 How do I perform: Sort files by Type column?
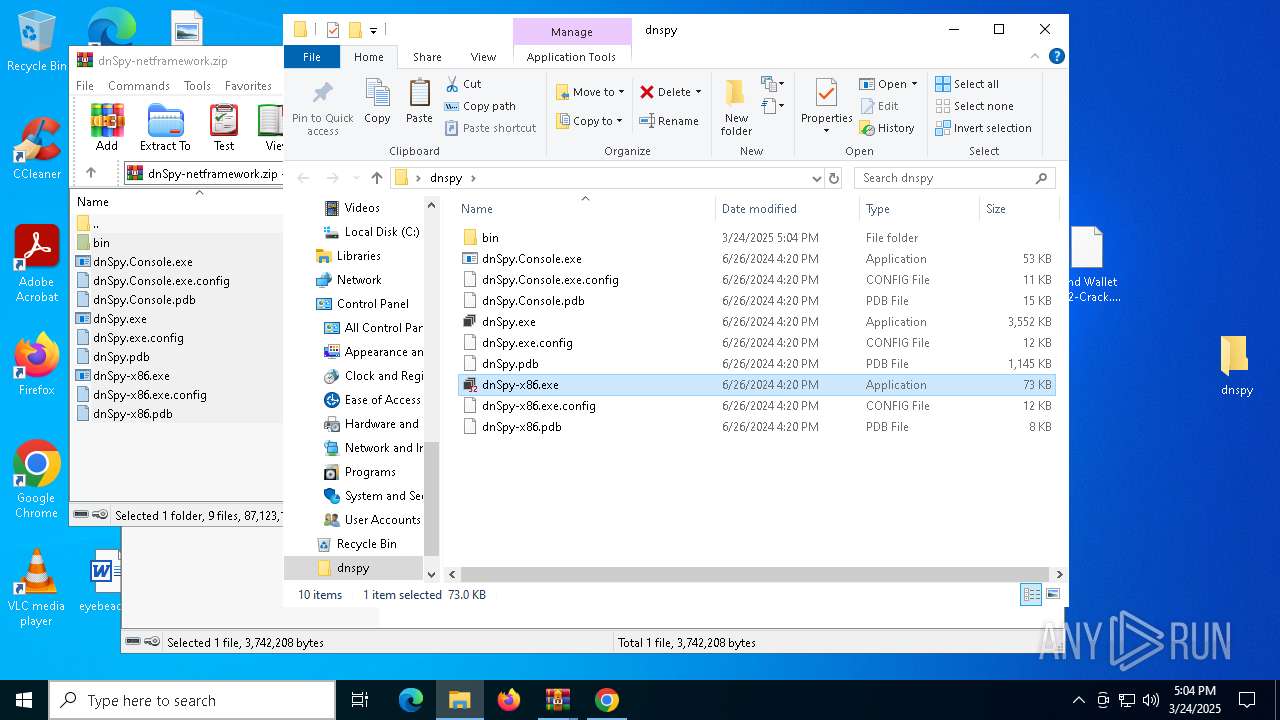pyautogui.click(x=919, y=209)
